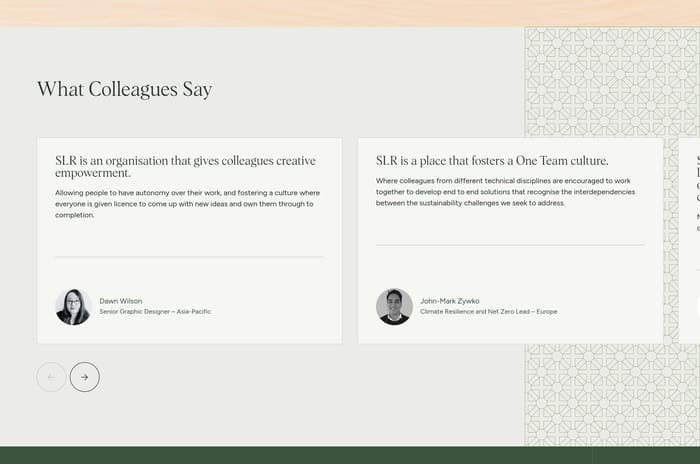Image resolution: width=700 pixels, height=464 pixels.
Task: Click Dawn Wilson's profile photo
Action: click(73, 307)
